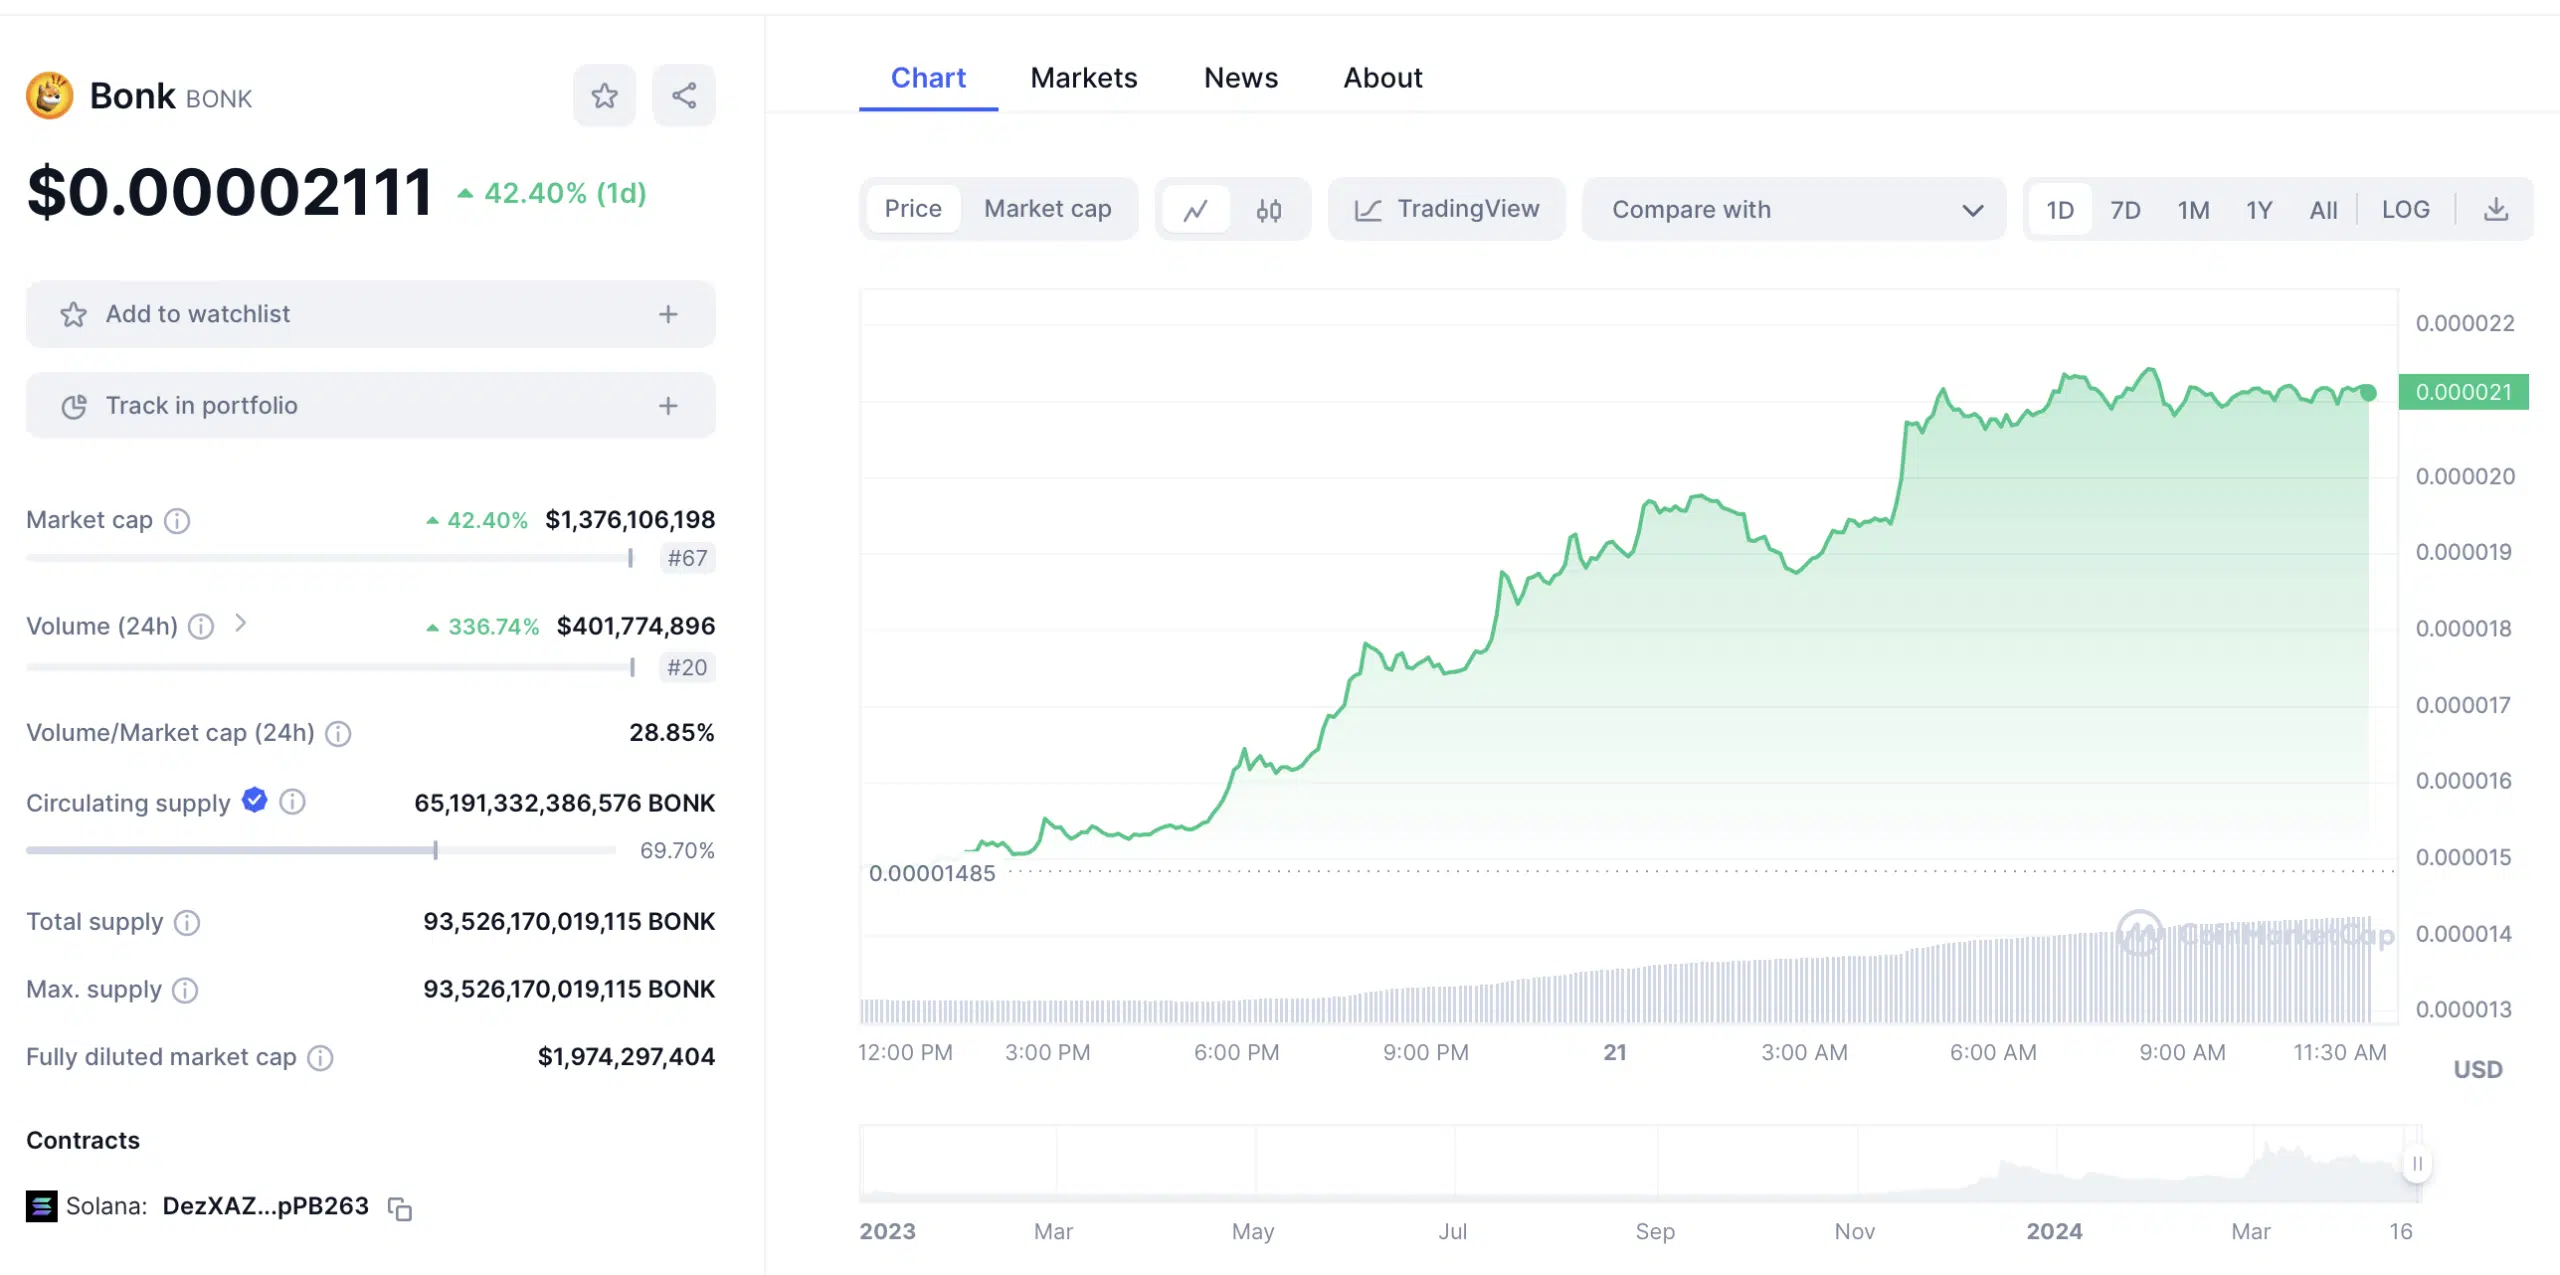Switch chart to Market cap view

click(x=1047, y=209)
